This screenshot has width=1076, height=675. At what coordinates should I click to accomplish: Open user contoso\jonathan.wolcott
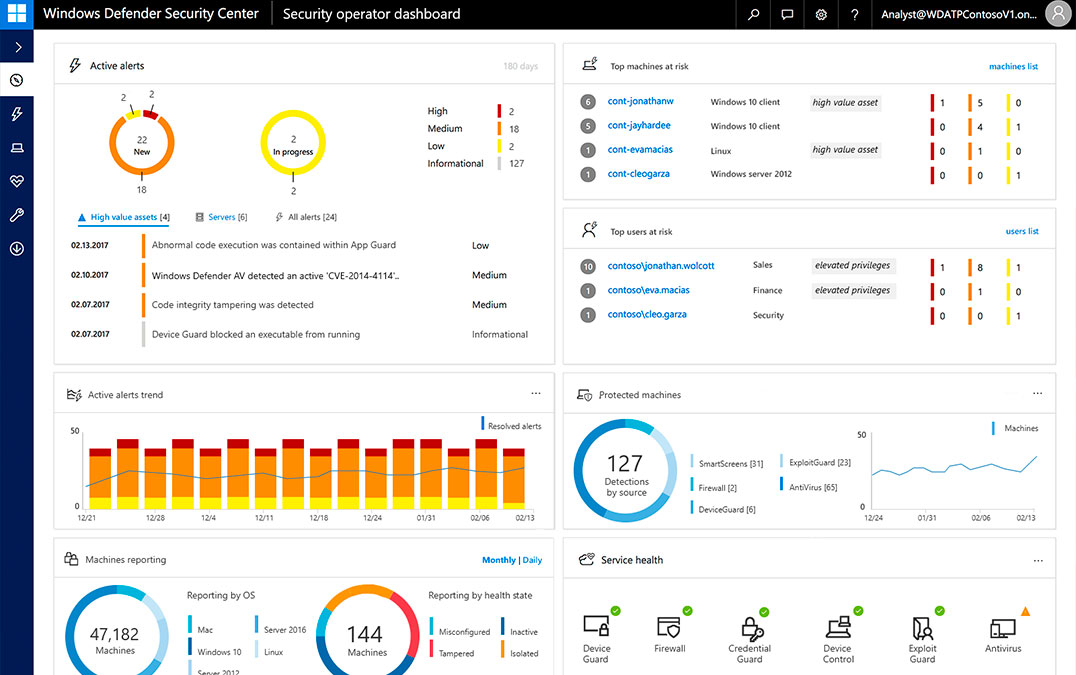pyautogui.click(x=661, y=266)
